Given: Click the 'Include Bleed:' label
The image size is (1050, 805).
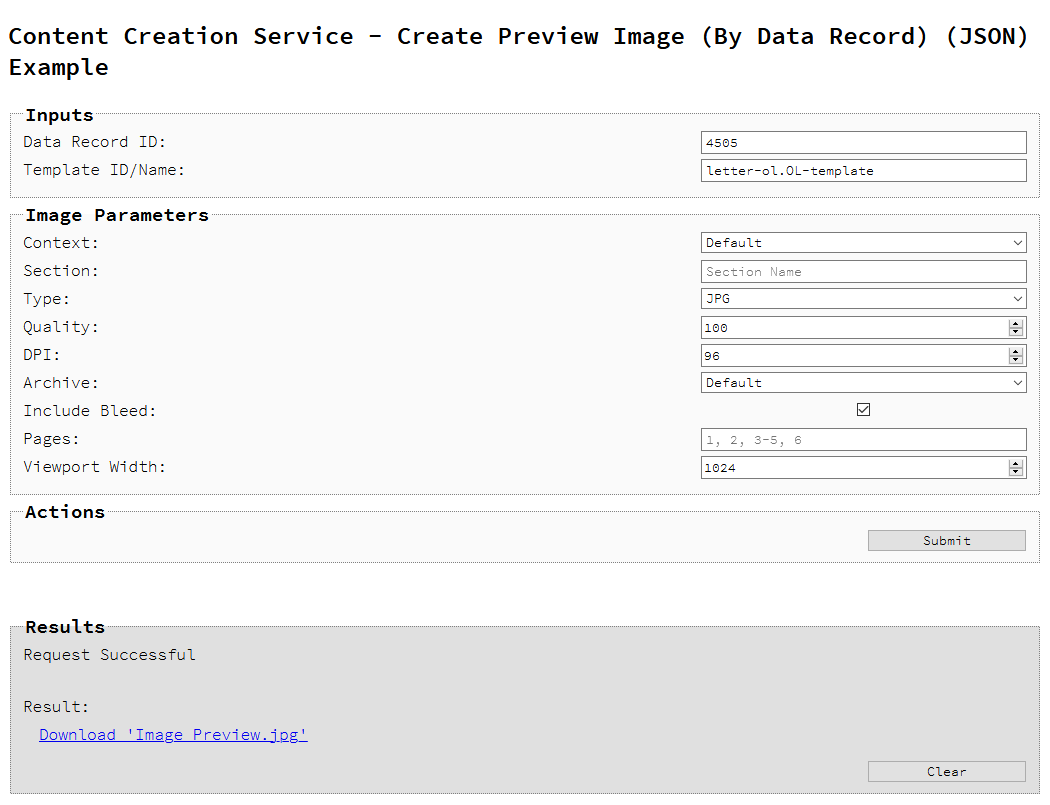Looking at the screenshot, I should pyautogui.click(x=90, y=411).
